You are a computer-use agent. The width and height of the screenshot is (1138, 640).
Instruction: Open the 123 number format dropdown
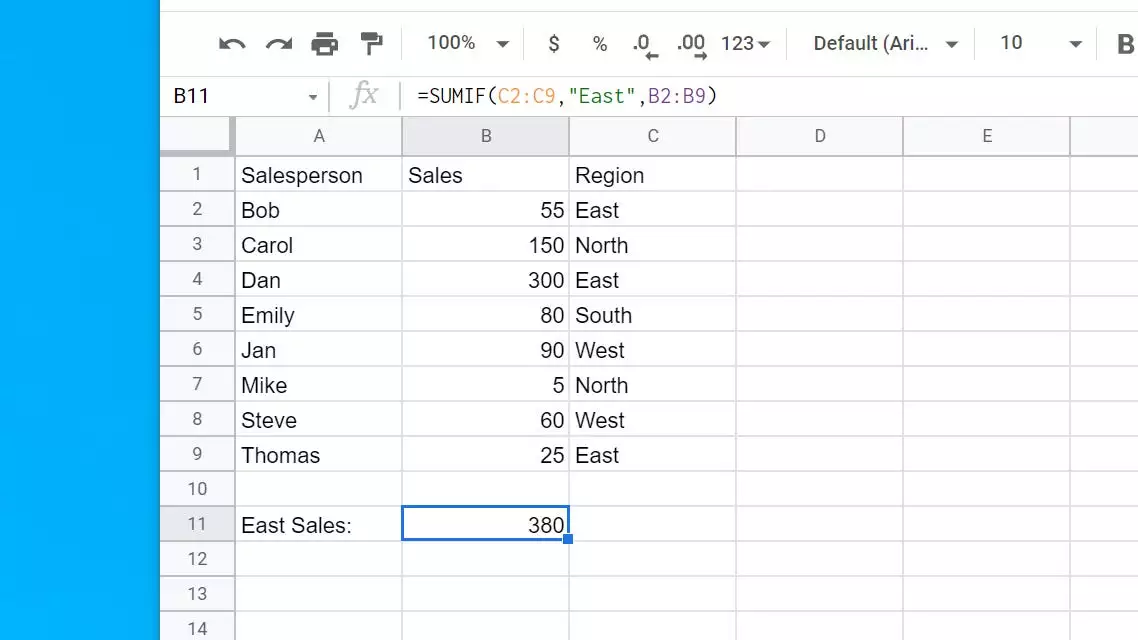click(746, 44)
